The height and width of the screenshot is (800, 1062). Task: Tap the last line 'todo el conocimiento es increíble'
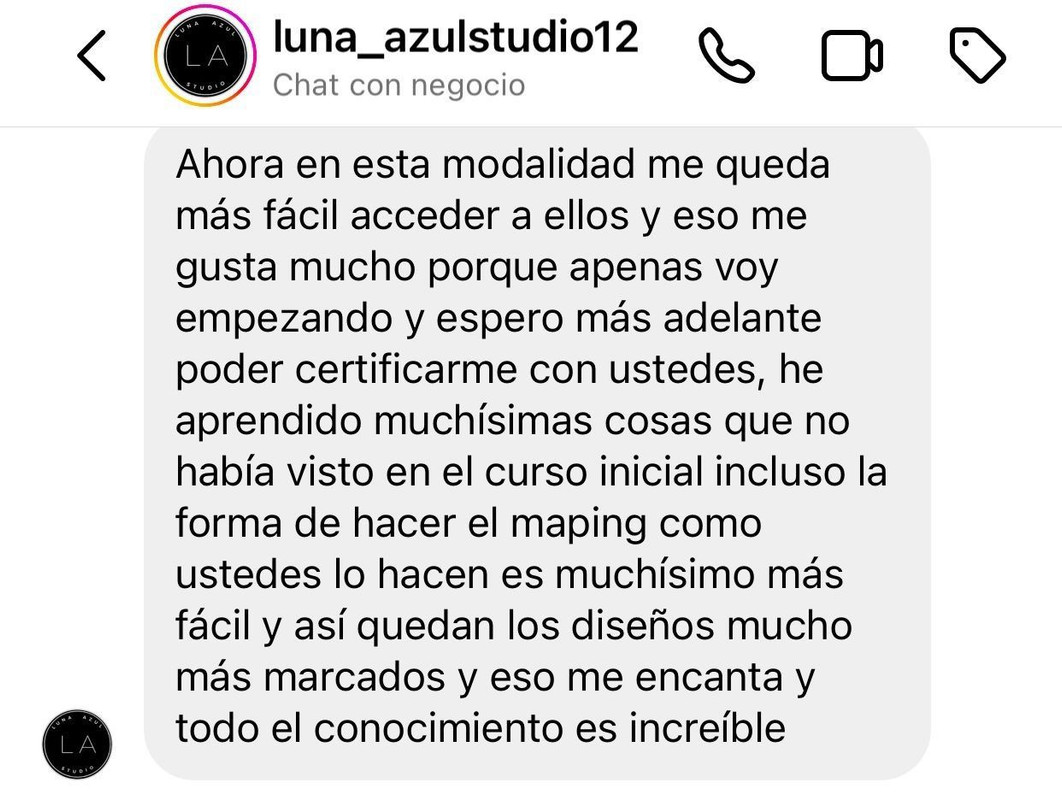[x=481, y=729]
